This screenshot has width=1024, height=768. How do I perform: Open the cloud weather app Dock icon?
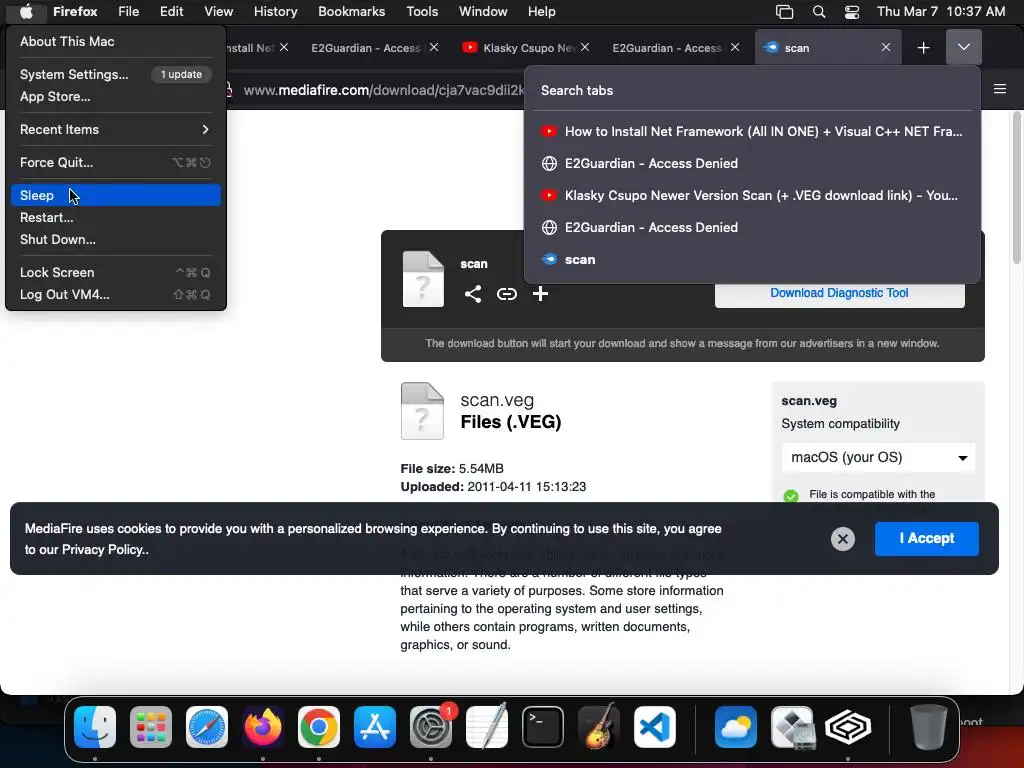point(736,726)
